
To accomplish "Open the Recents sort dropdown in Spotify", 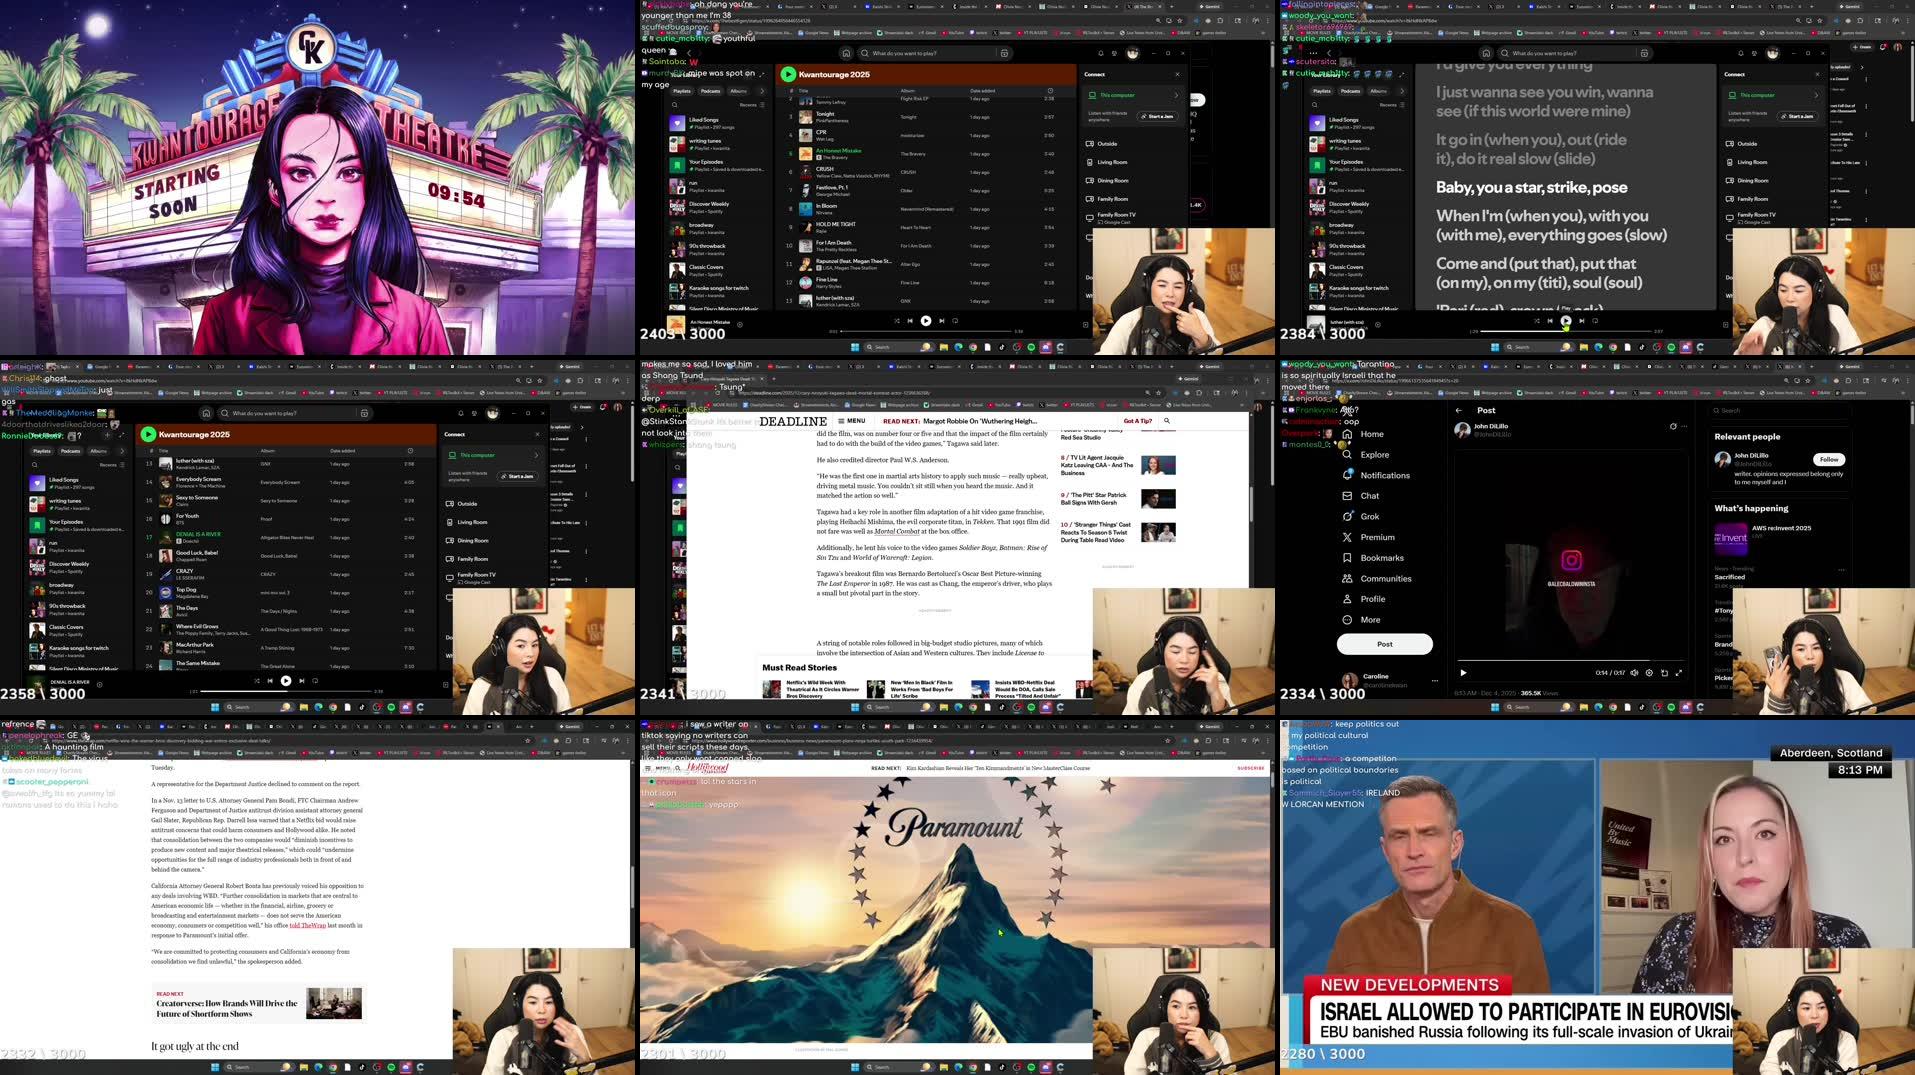I will coord(748,105).
